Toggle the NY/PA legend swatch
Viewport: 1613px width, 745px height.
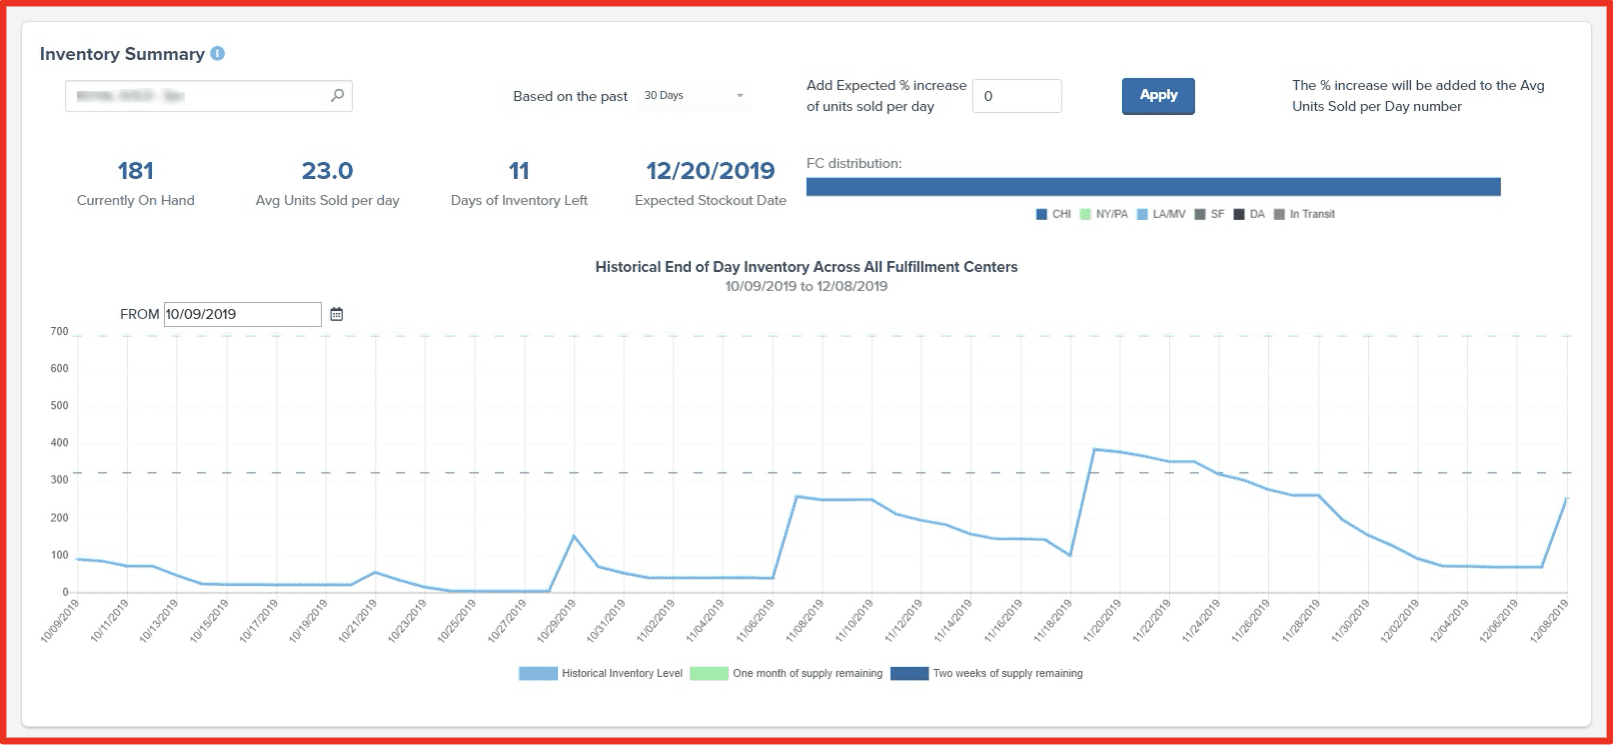1085,214
